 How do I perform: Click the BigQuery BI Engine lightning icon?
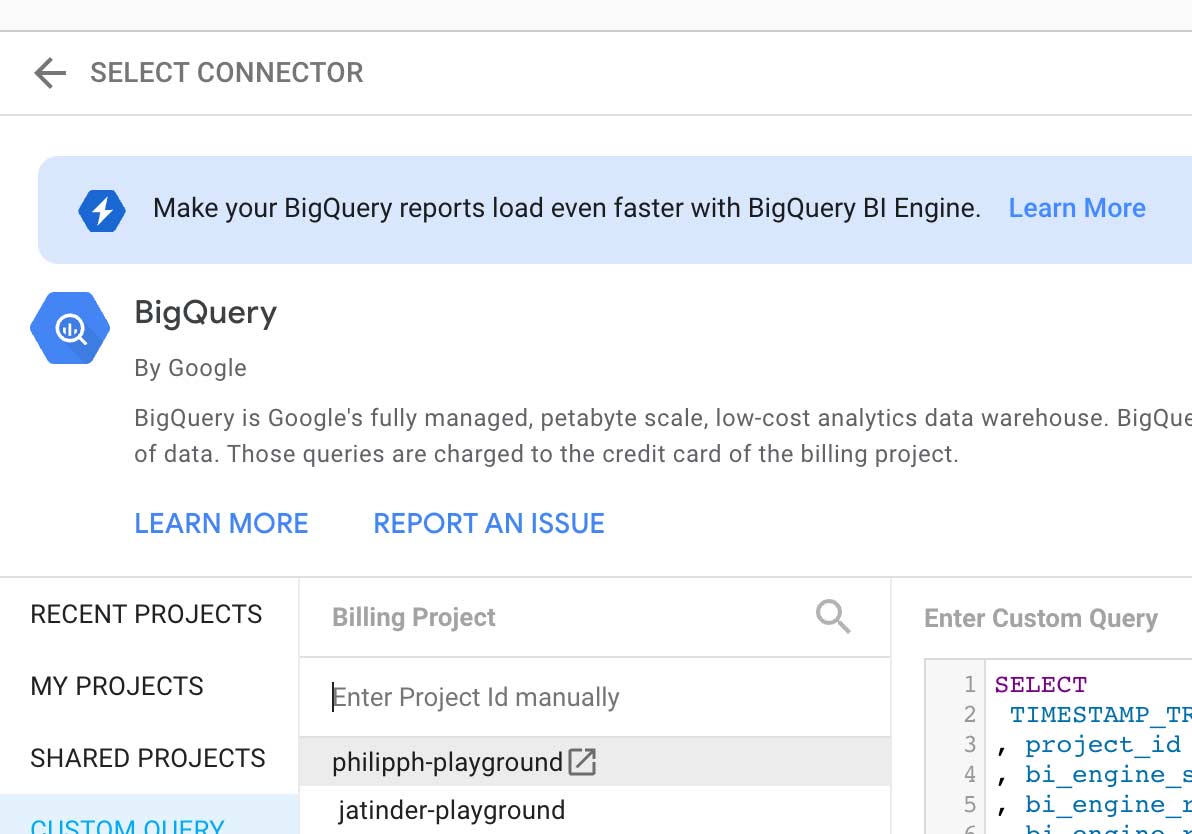click(102, 211)
